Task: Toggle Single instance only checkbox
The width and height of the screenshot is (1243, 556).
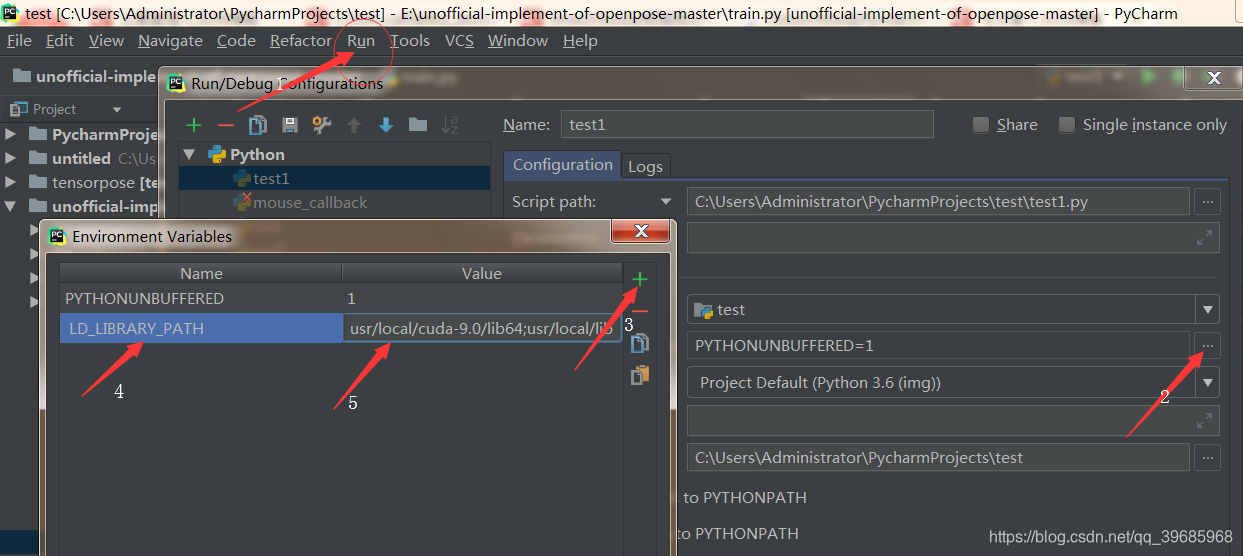Action: (1067, 125)
